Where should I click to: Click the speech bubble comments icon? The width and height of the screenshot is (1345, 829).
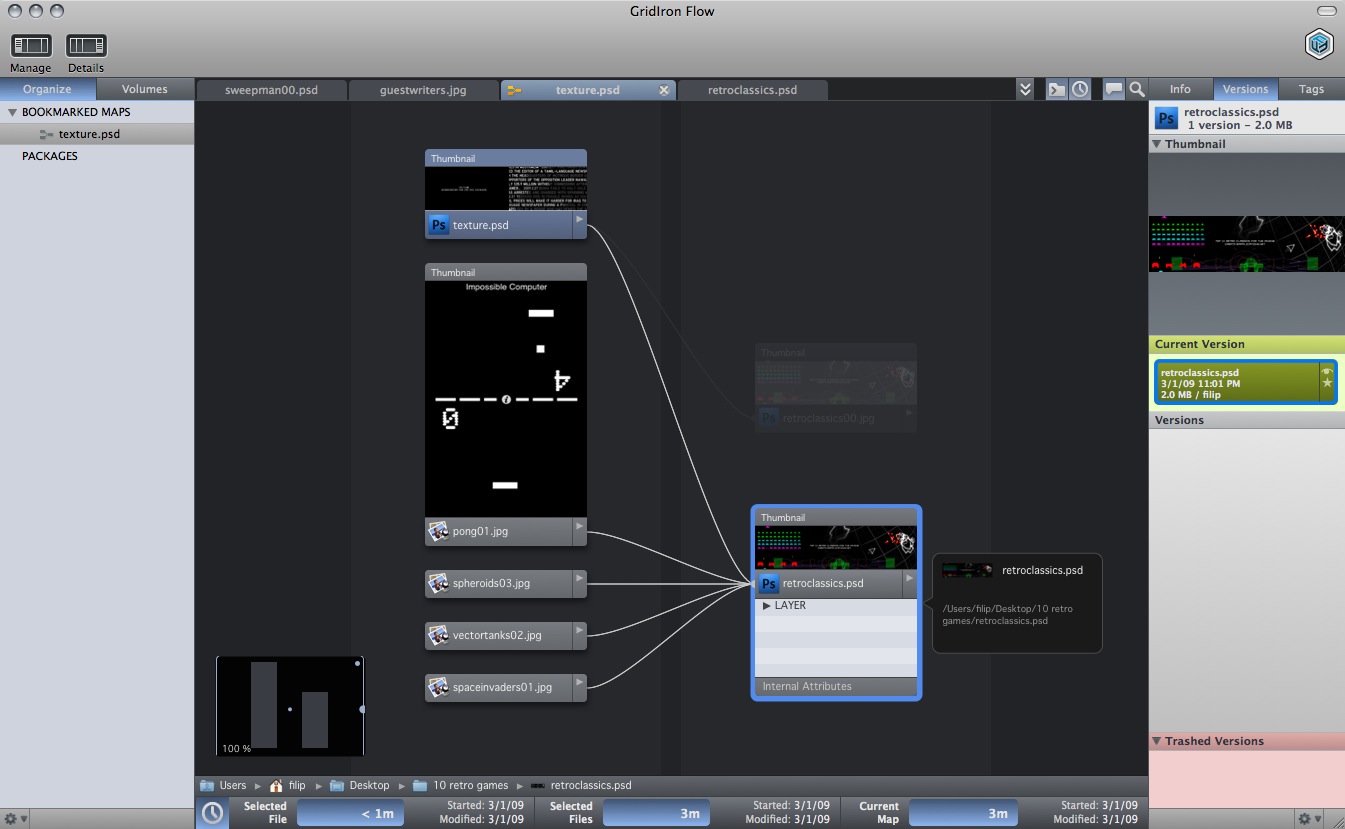[x=1113, y=90]
